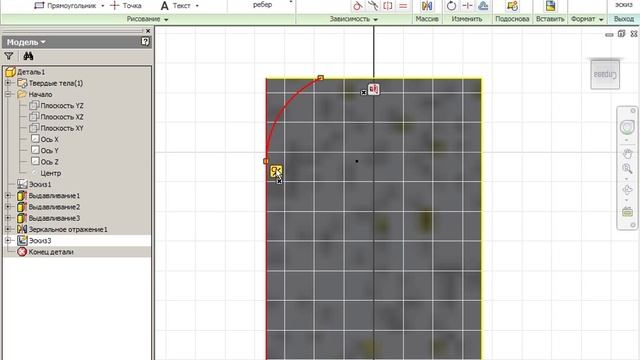
Task: Expand Зеркальное отражение1 node
Action: tap(8, 229)
